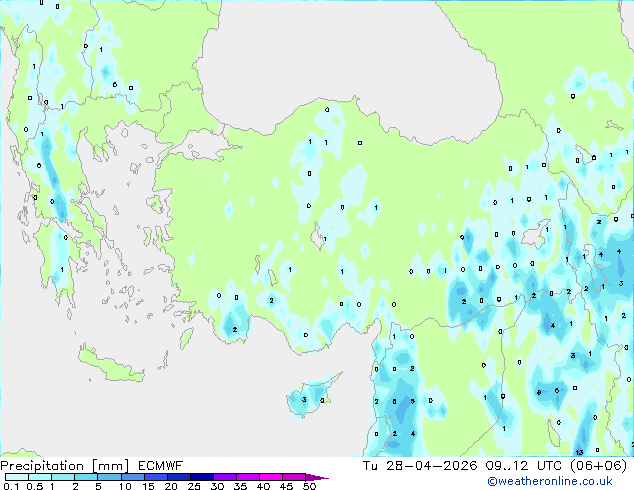Click the '13' precipitation value on map
Viewport: 634px width, 490px height.
pyautogui.click(x=579, y=452)
